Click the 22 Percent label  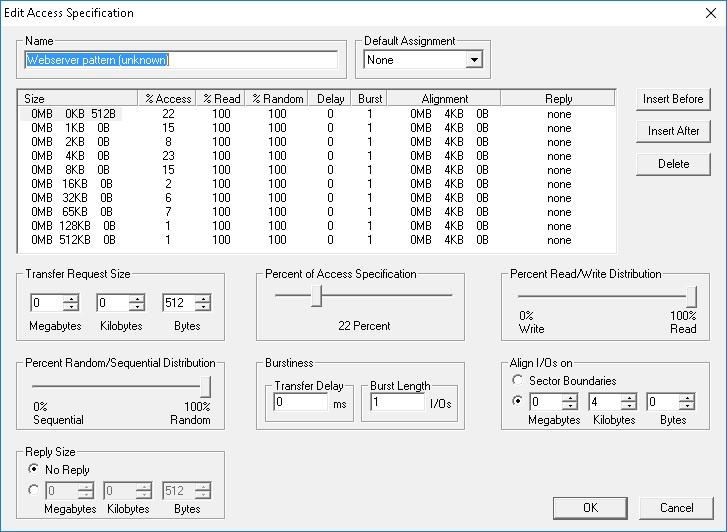[x=364, y=326]
